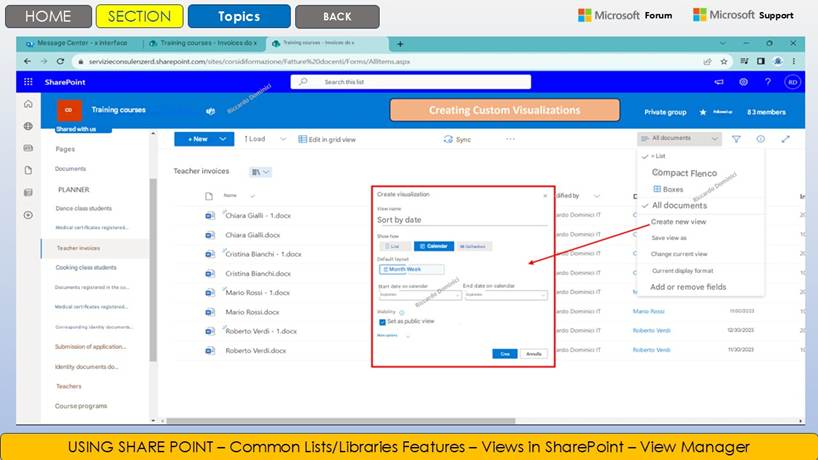Bookmark this page with the star
Screen dimensions: 818x460
(x=724, y=62)
